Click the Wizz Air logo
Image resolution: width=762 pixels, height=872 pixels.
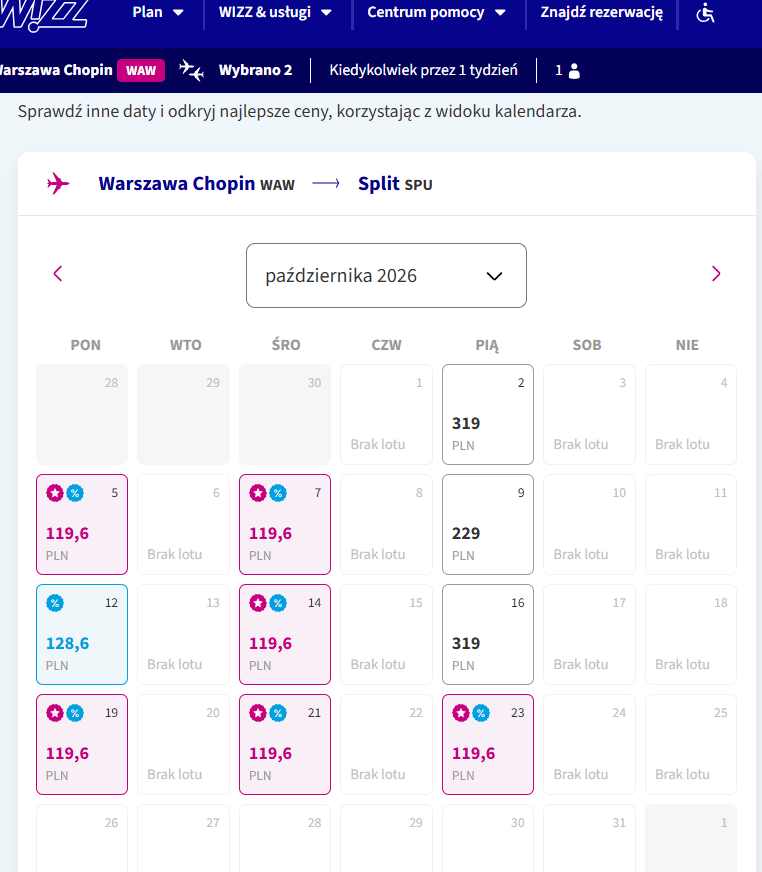(43, 14)
